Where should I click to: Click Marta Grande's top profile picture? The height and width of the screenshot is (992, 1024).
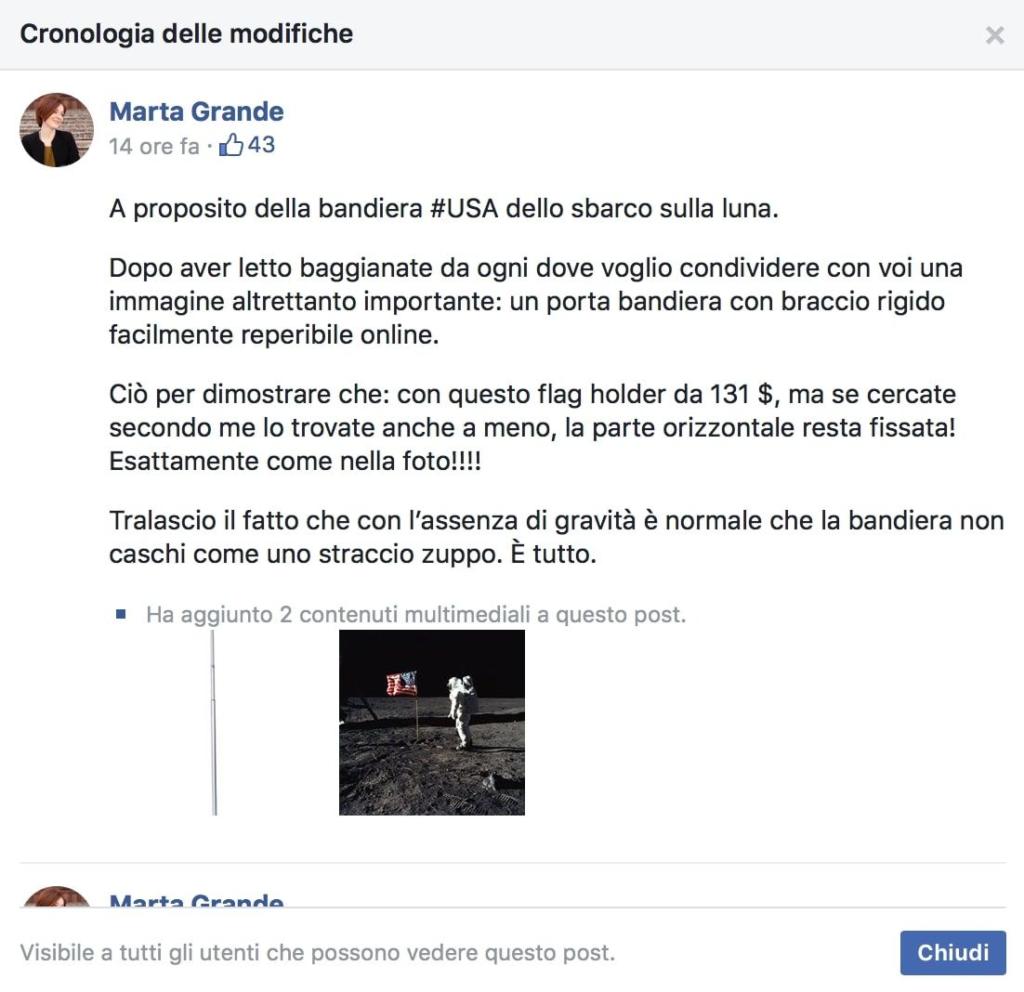tap(57, 129)
